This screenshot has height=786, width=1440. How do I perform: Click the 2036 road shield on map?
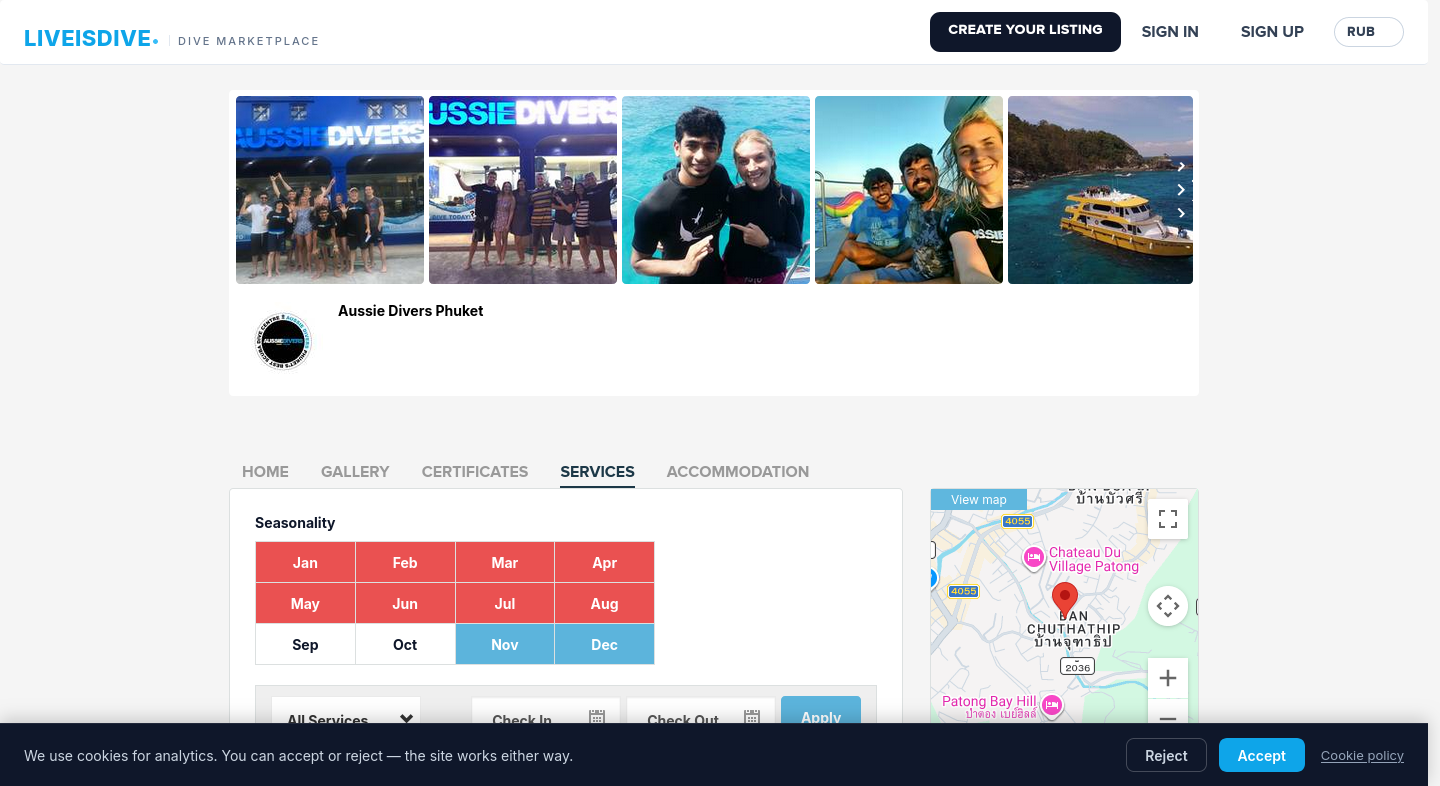1077,667
